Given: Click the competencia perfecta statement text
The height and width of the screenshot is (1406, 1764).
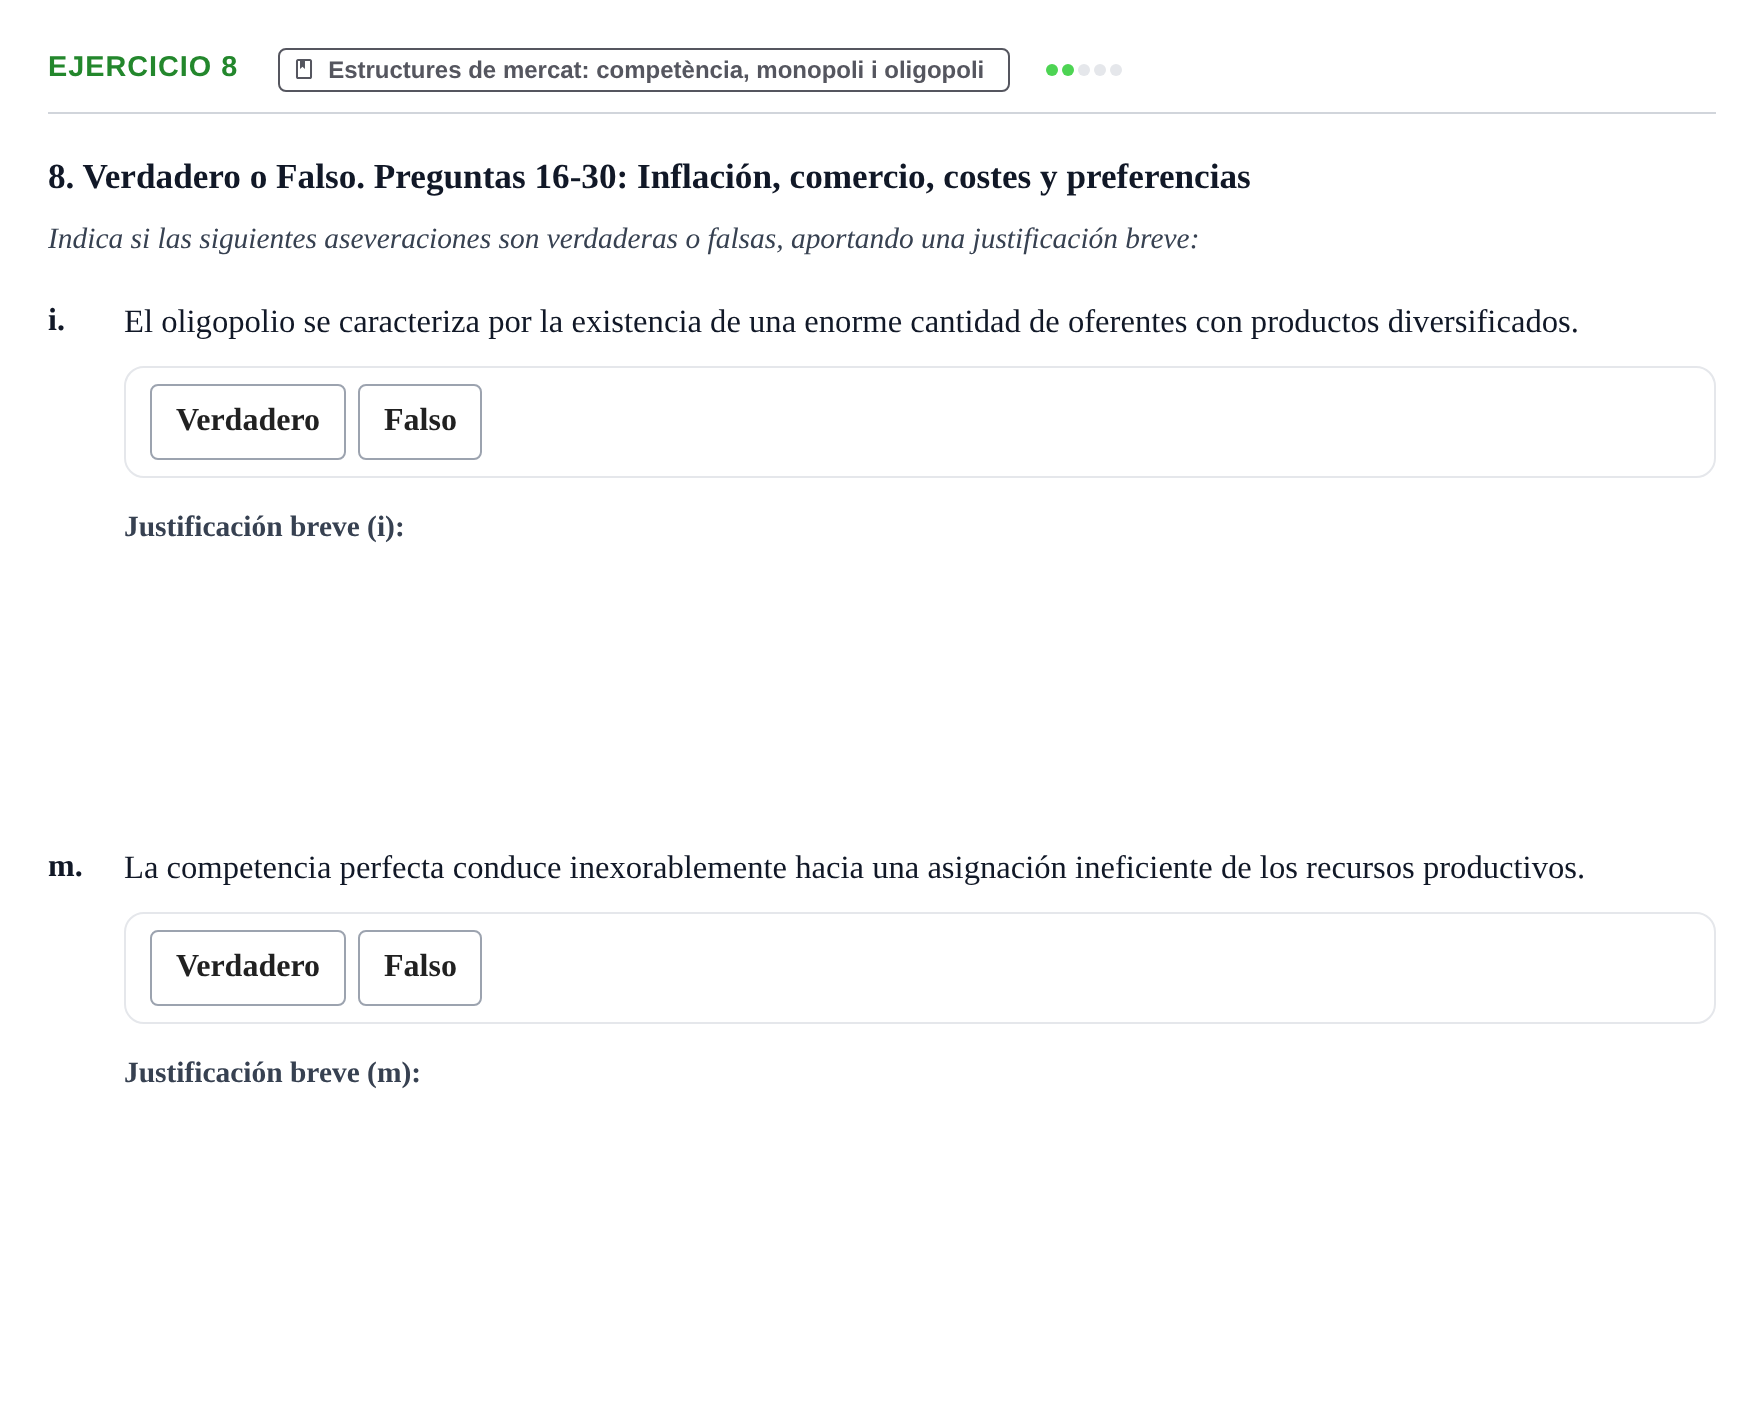Looking at the screenshot, I should (854, 868).
